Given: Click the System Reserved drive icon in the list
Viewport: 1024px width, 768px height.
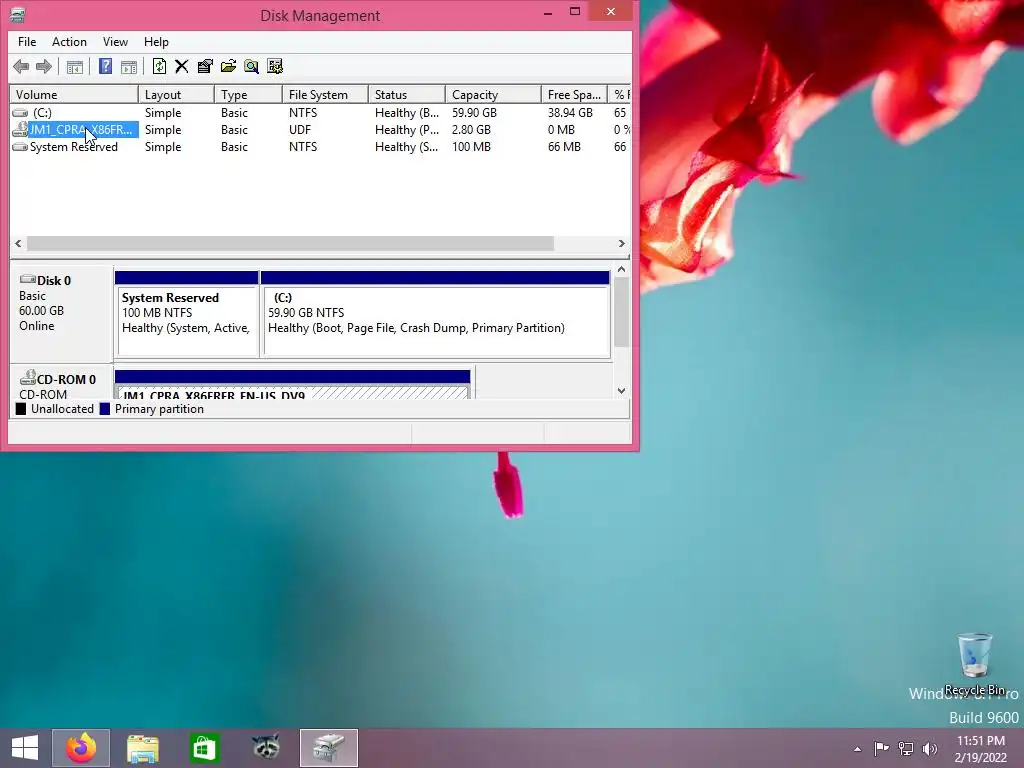Looking at the screenshot, I should coord(20,147).
